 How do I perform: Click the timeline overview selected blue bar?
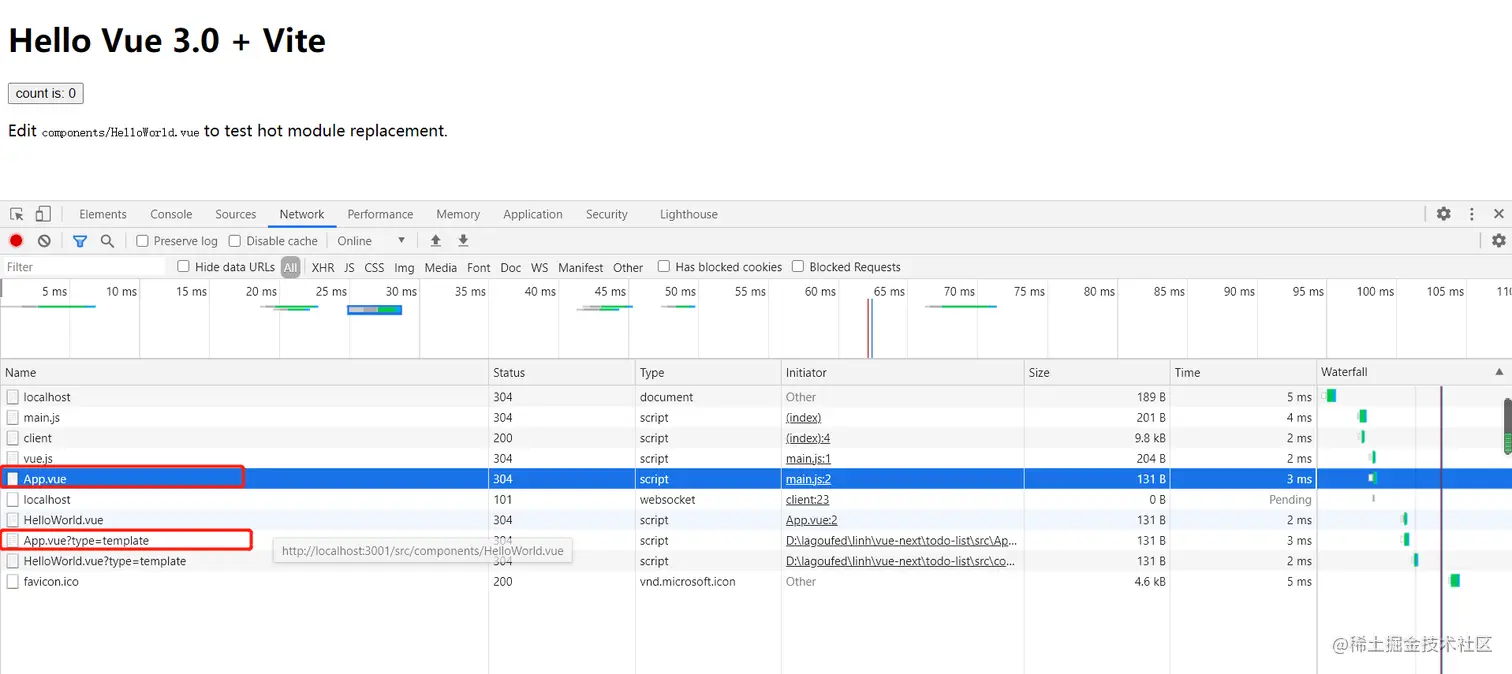pos(374,310)
